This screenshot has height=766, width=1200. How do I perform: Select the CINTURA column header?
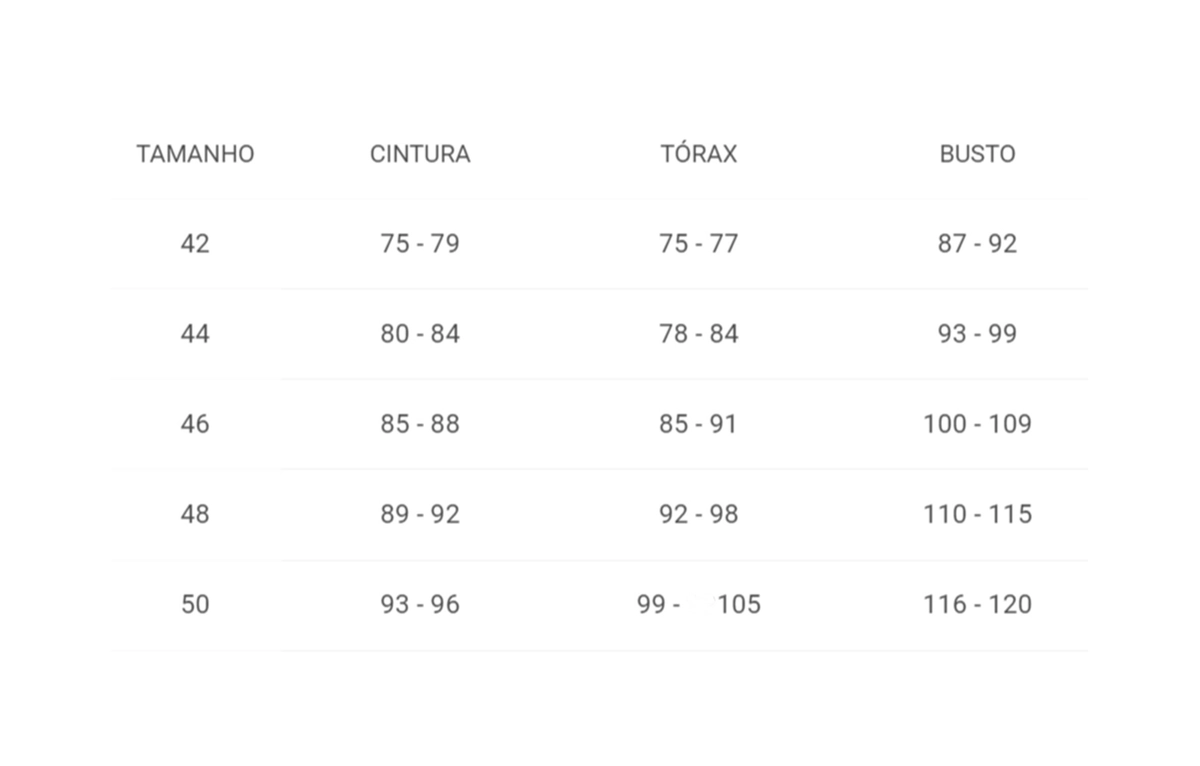(x=420, y=154)
